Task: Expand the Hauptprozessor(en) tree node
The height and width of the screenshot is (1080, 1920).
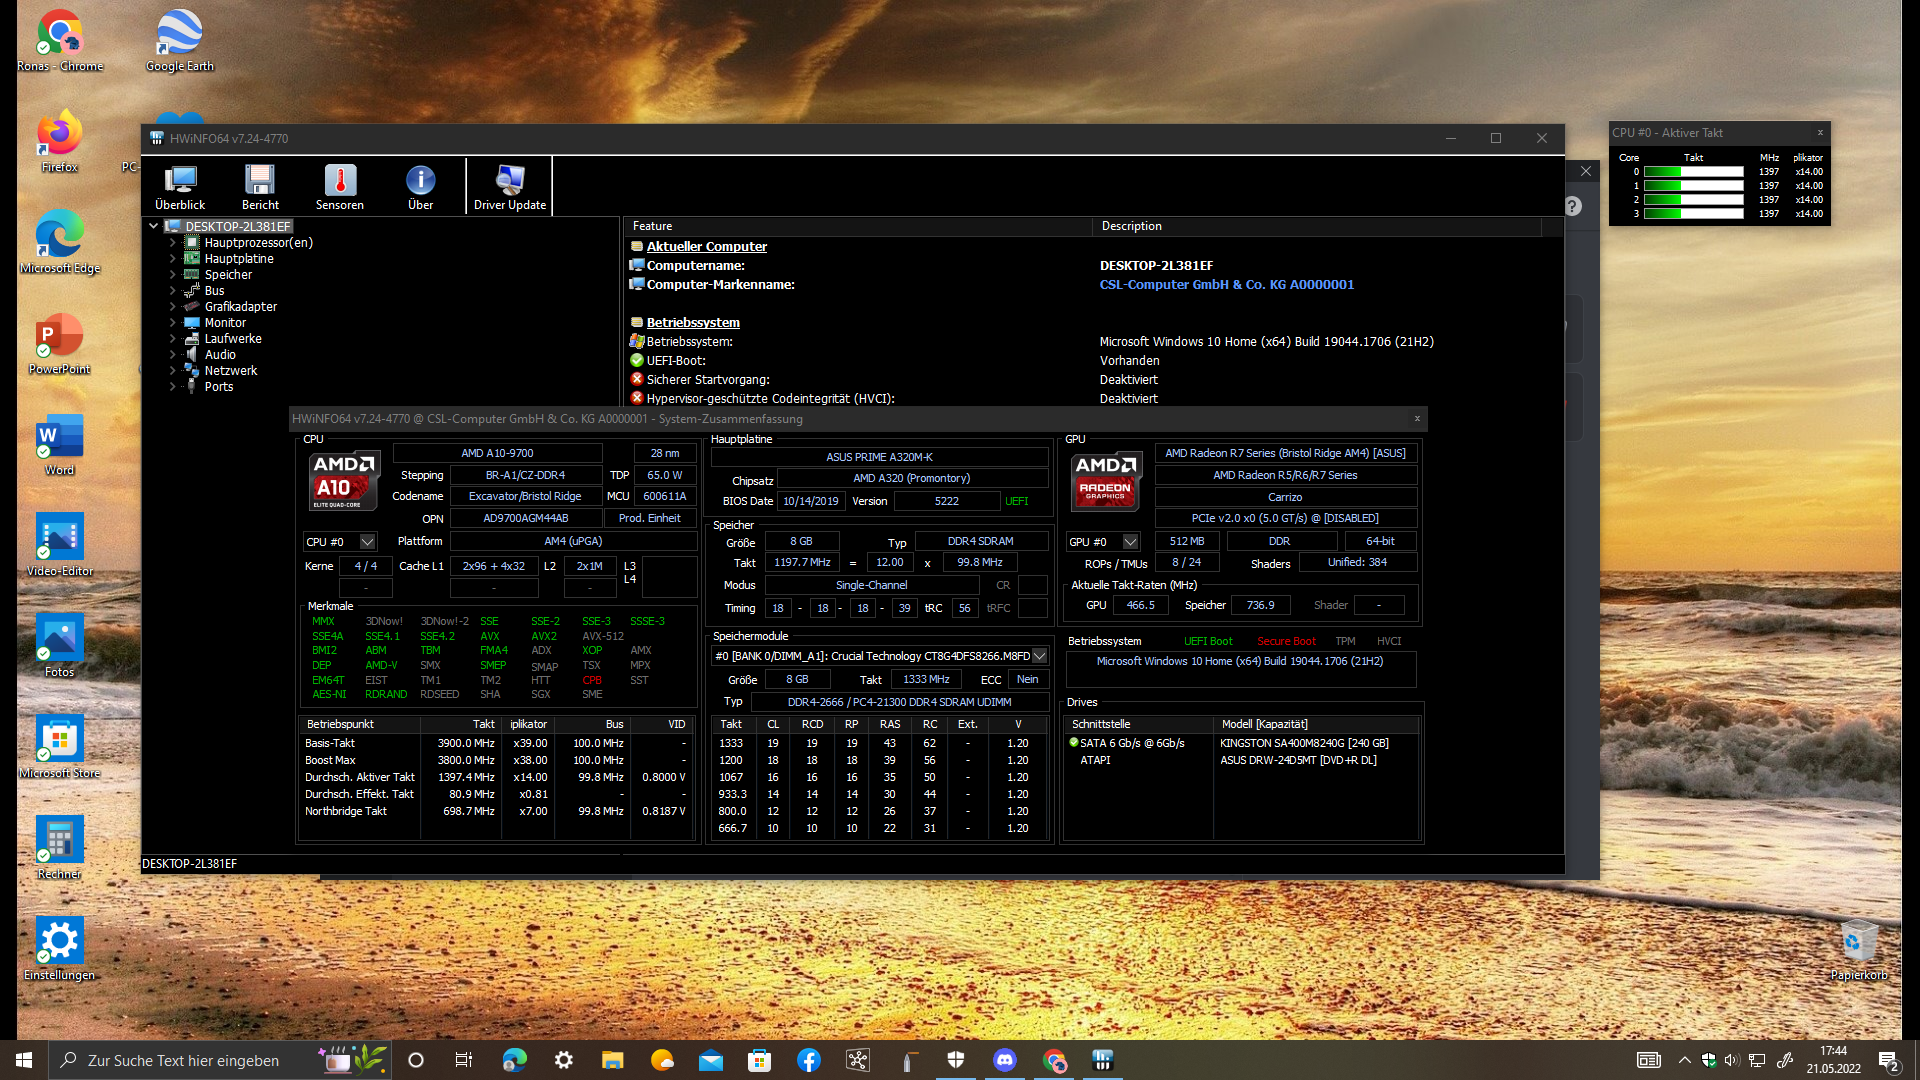Action: (172, 243)
